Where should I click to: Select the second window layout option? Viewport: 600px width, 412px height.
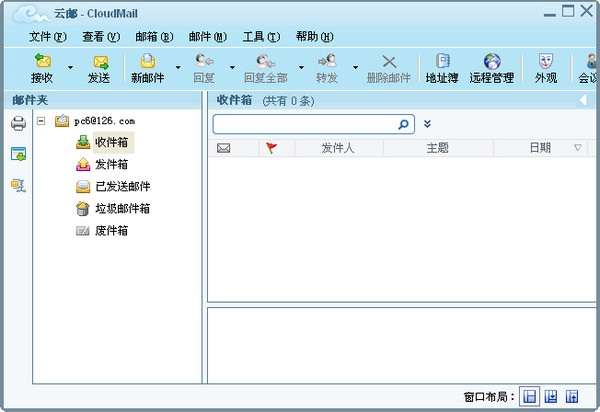[x=551, y=396]
